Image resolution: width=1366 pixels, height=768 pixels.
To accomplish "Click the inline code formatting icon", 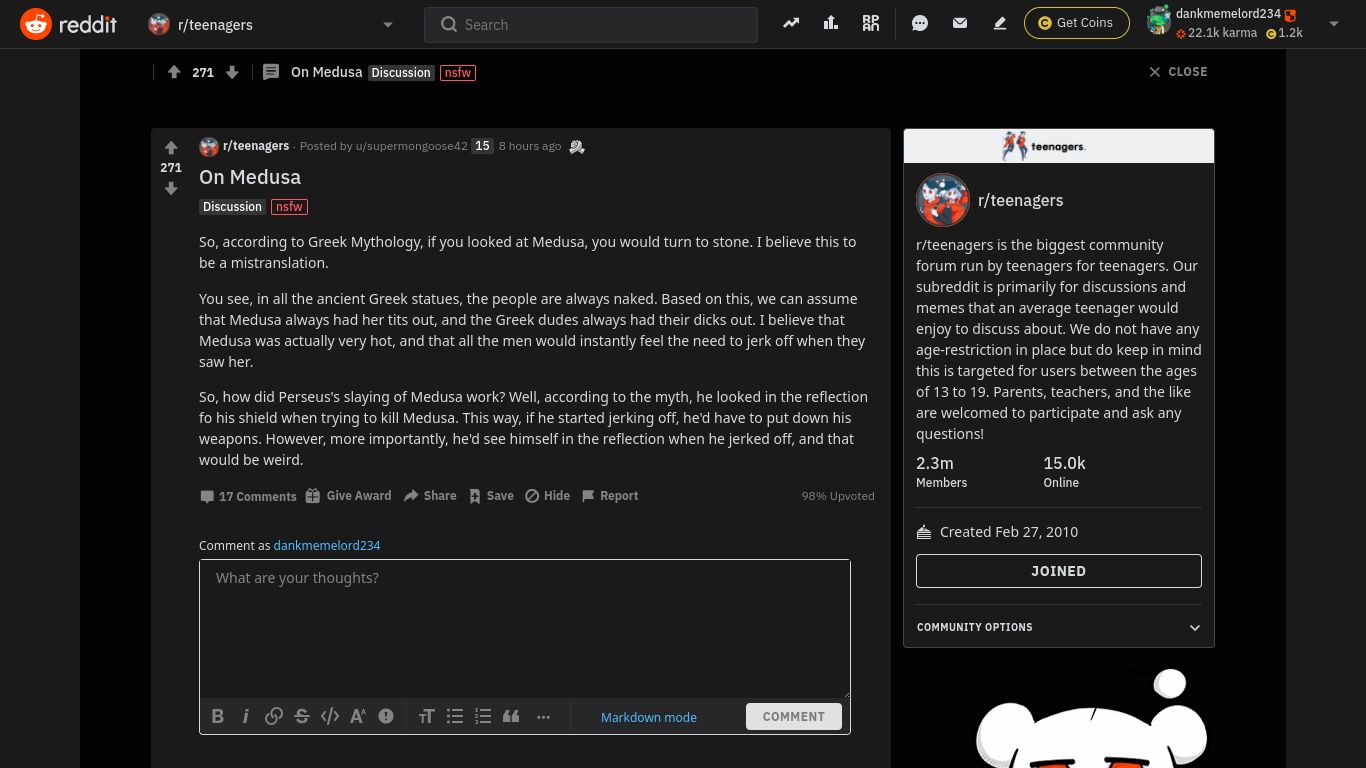I will 330,716.
